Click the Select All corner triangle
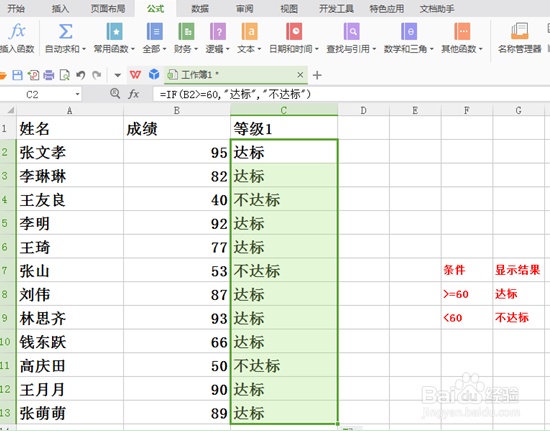Image resolution: width=550 pixels, height=431 pixels. click(11, 110)
